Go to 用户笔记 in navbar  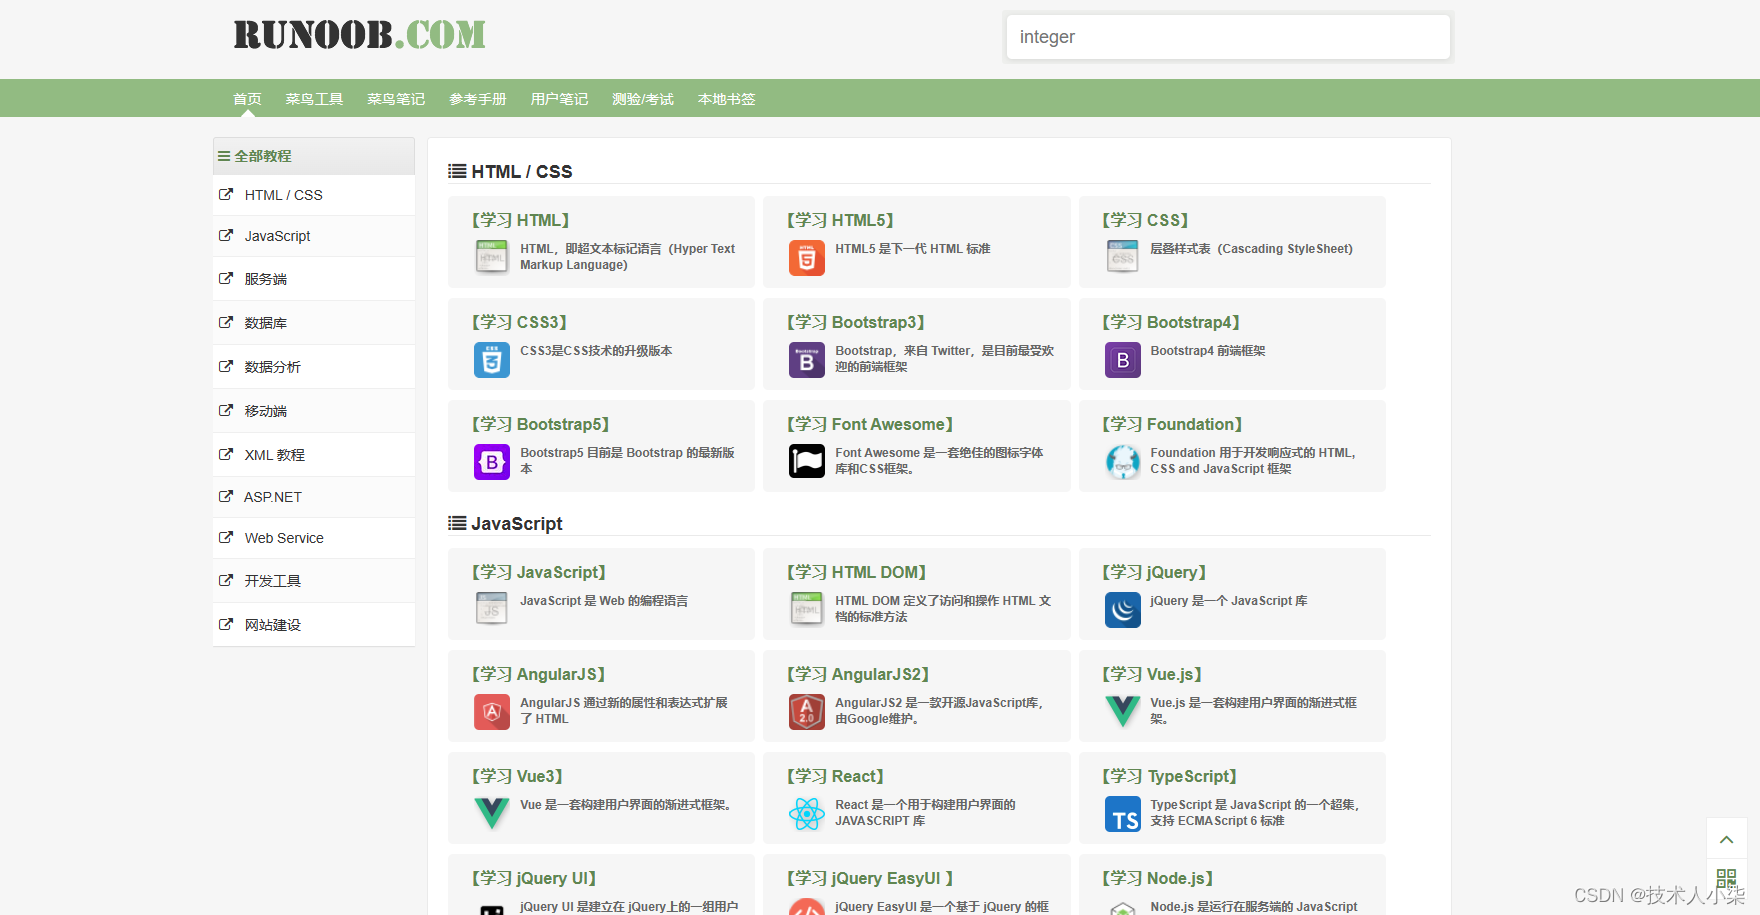(x=559, y=99)
